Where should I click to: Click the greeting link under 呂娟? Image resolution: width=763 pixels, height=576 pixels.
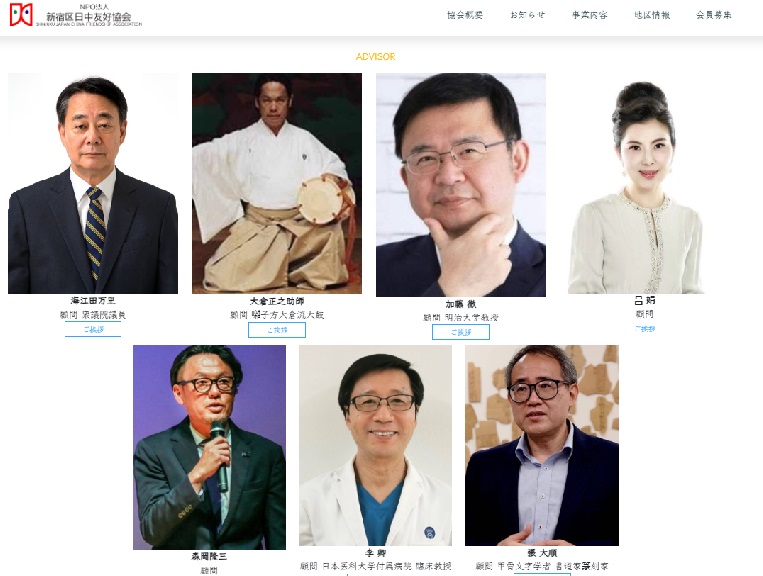point(644,329)
